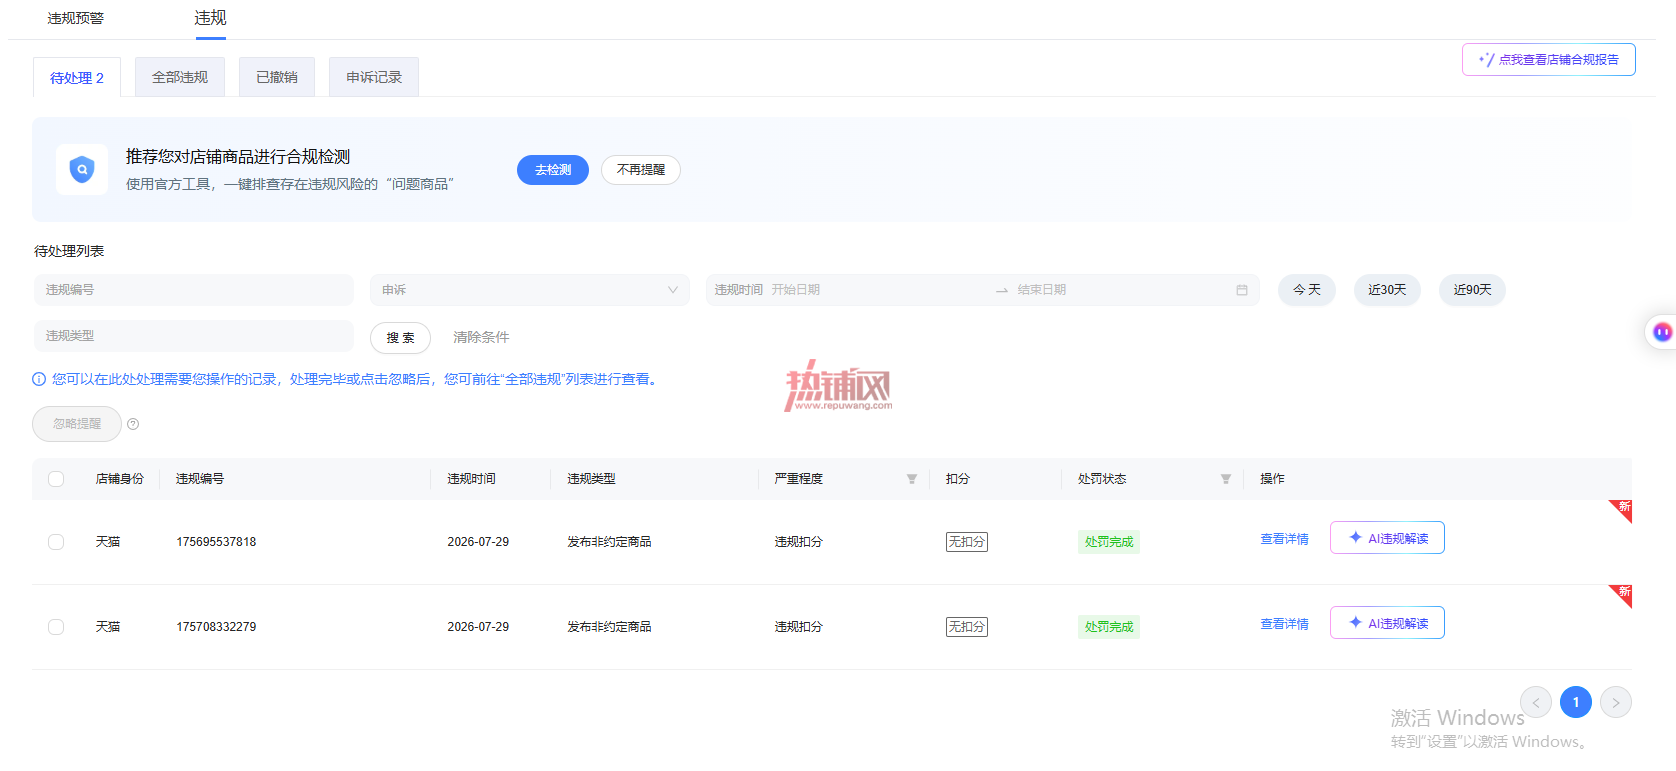
Task: Open the calendar icon in date range field
Action: (1242, 290)
